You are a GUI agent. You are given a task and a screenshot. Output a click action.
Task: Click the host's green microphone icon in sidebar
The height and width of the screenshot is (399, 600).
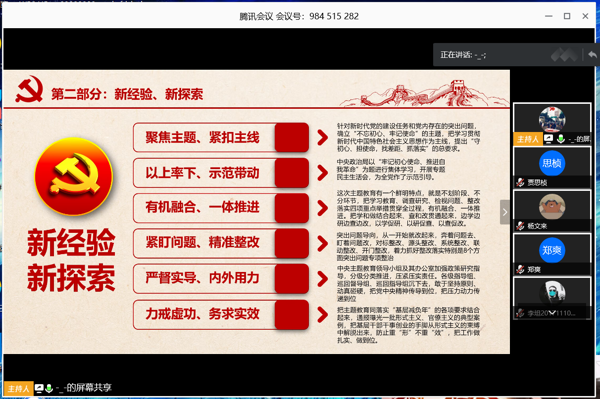pos(561,139)
